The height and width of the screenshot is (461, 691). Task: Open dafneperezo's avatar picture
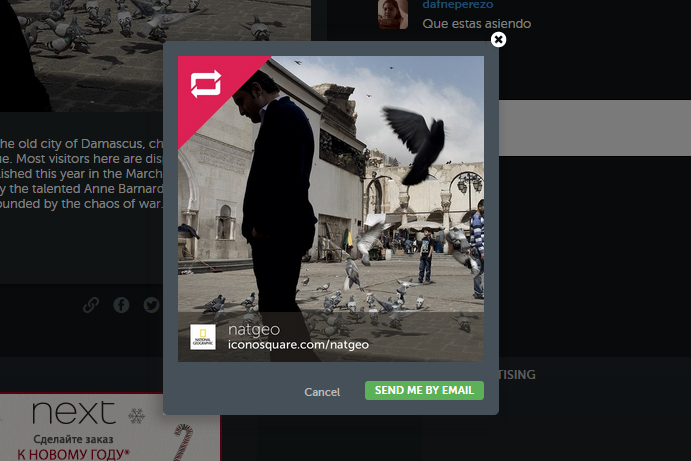click(392, 14)
